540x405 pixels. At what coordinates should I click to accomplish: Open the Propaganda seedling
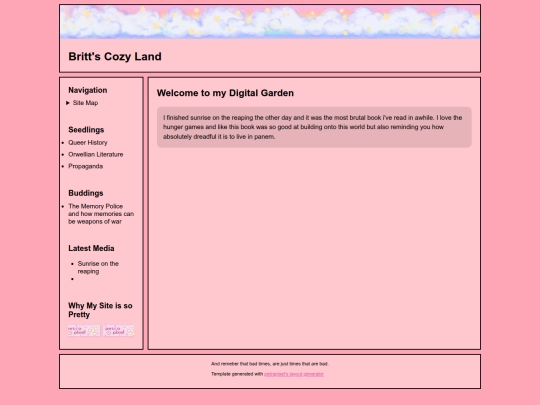click(86, 166)
